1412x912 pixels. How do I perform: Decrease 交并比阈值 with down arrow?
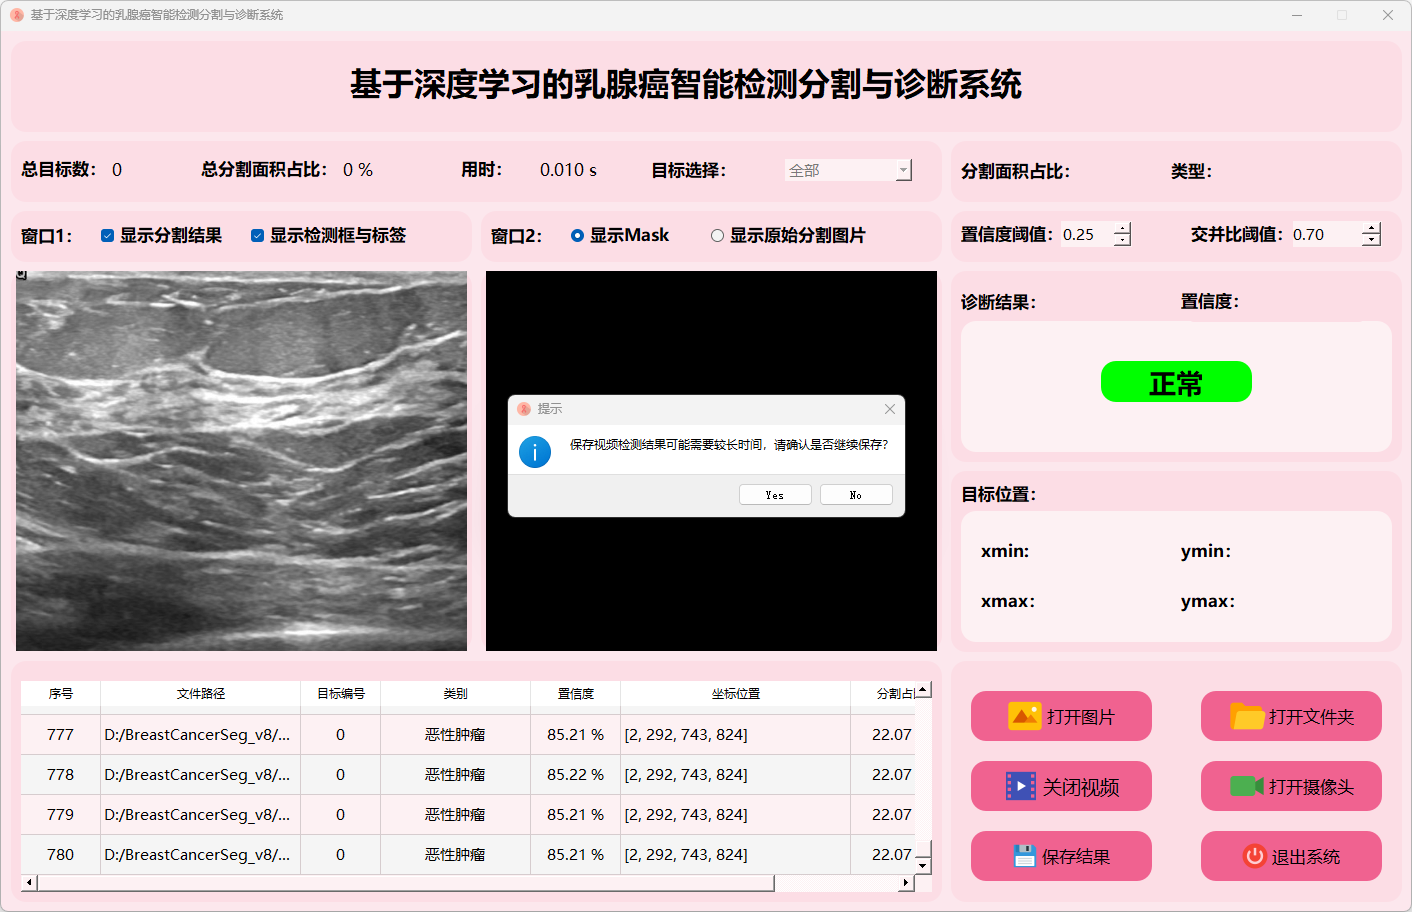coord(1371,241)
